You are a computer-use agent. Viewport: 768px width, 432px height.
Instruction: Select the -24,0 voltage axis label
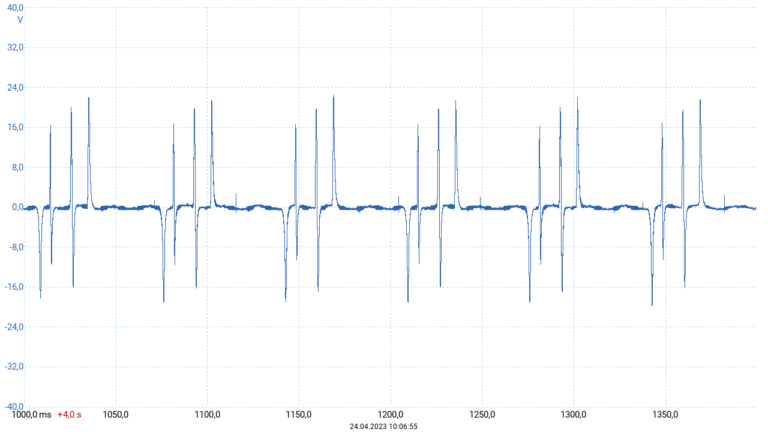pyautogui.click(x=13, y=328)
